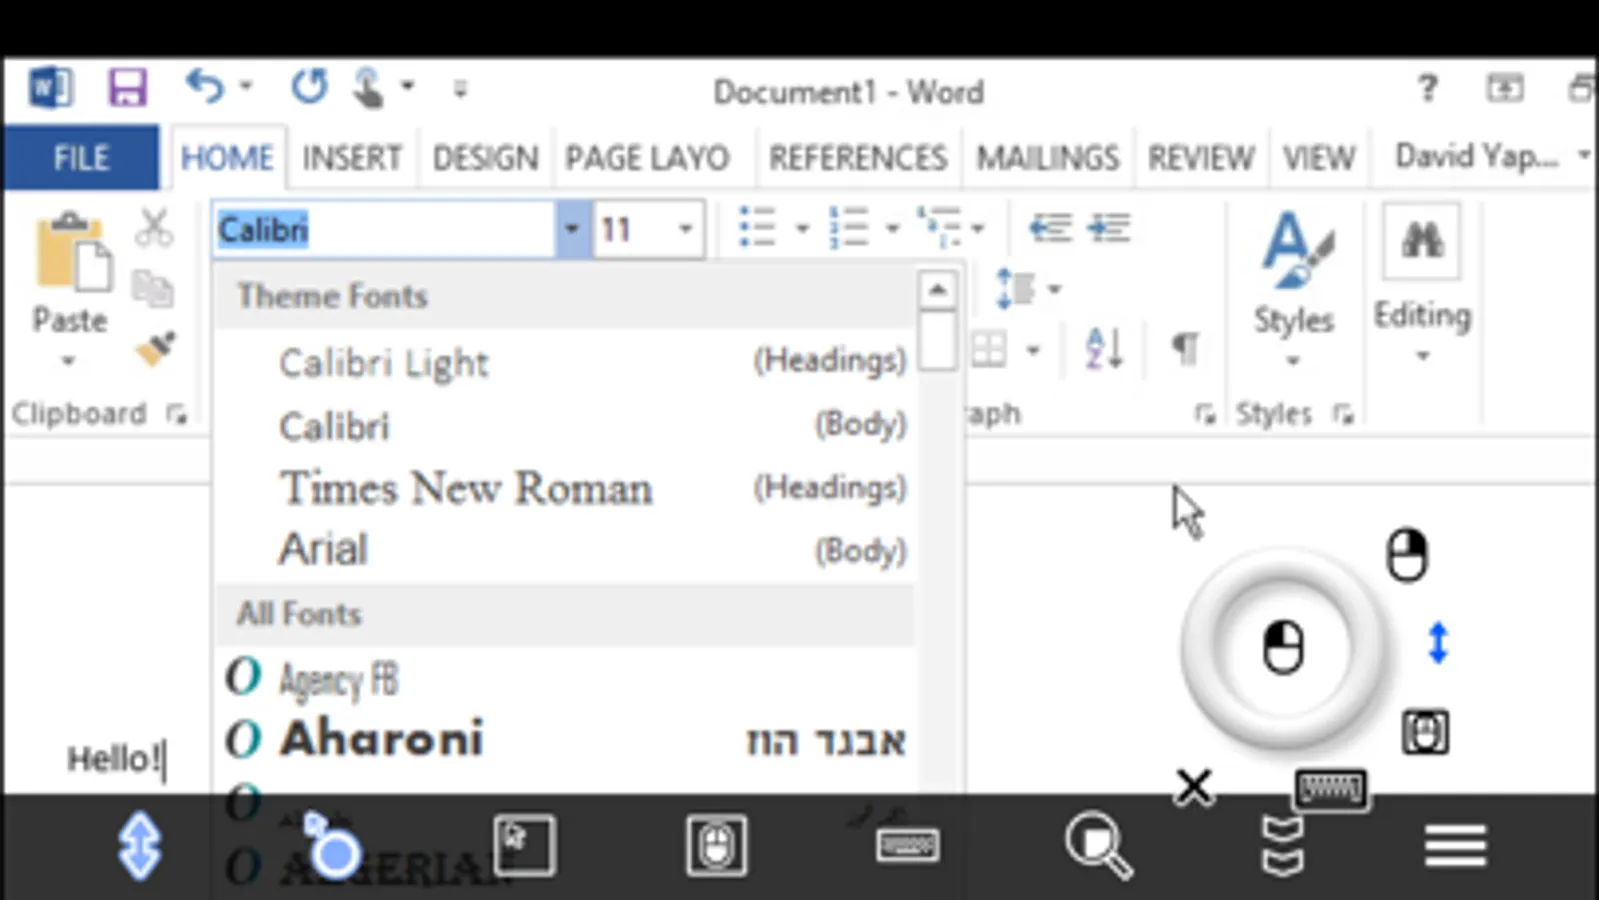Screen dimensions: 1599x900
Task: Toggle the mouse pad mode in bottom bar
Action: tap(716, 846)
